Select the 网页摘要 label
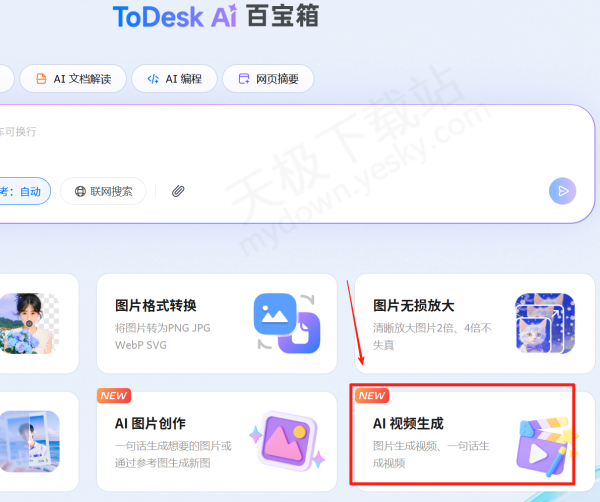The image size is (600, 502). coord(277,79)
